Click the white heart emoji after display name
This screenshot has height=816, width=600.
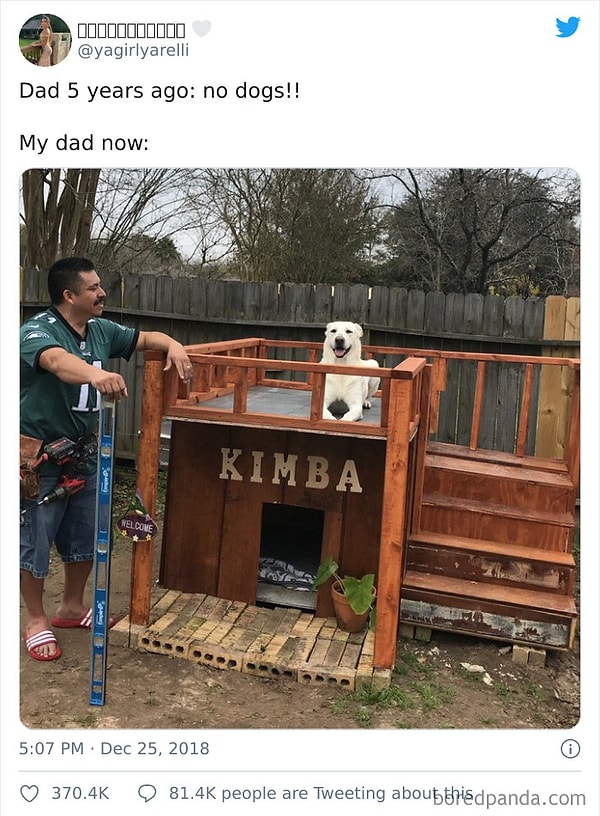(202, 29)
